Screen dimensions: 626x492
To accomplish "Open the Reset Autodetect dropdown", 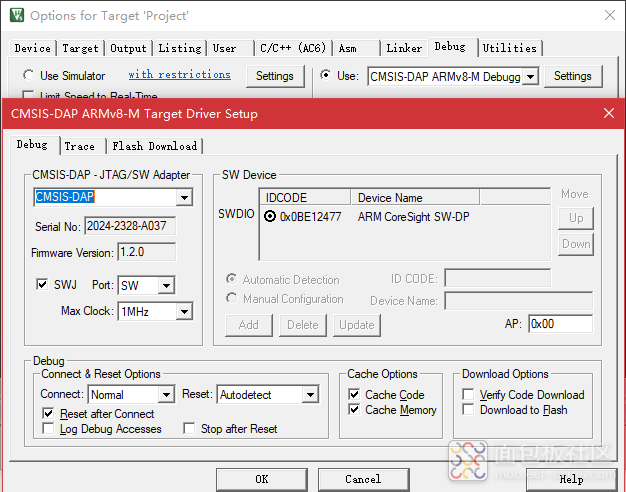I will click(x=310, y=395).
